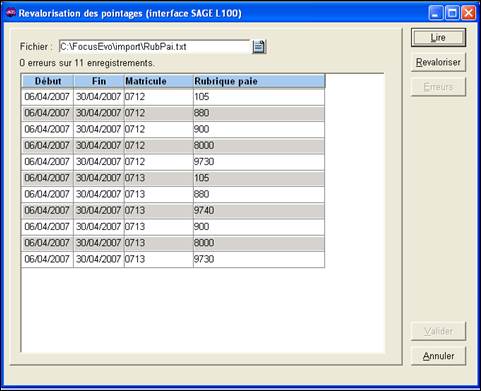
Task: Open the file browse icon beside Fichier
Action: coord(259,47)
